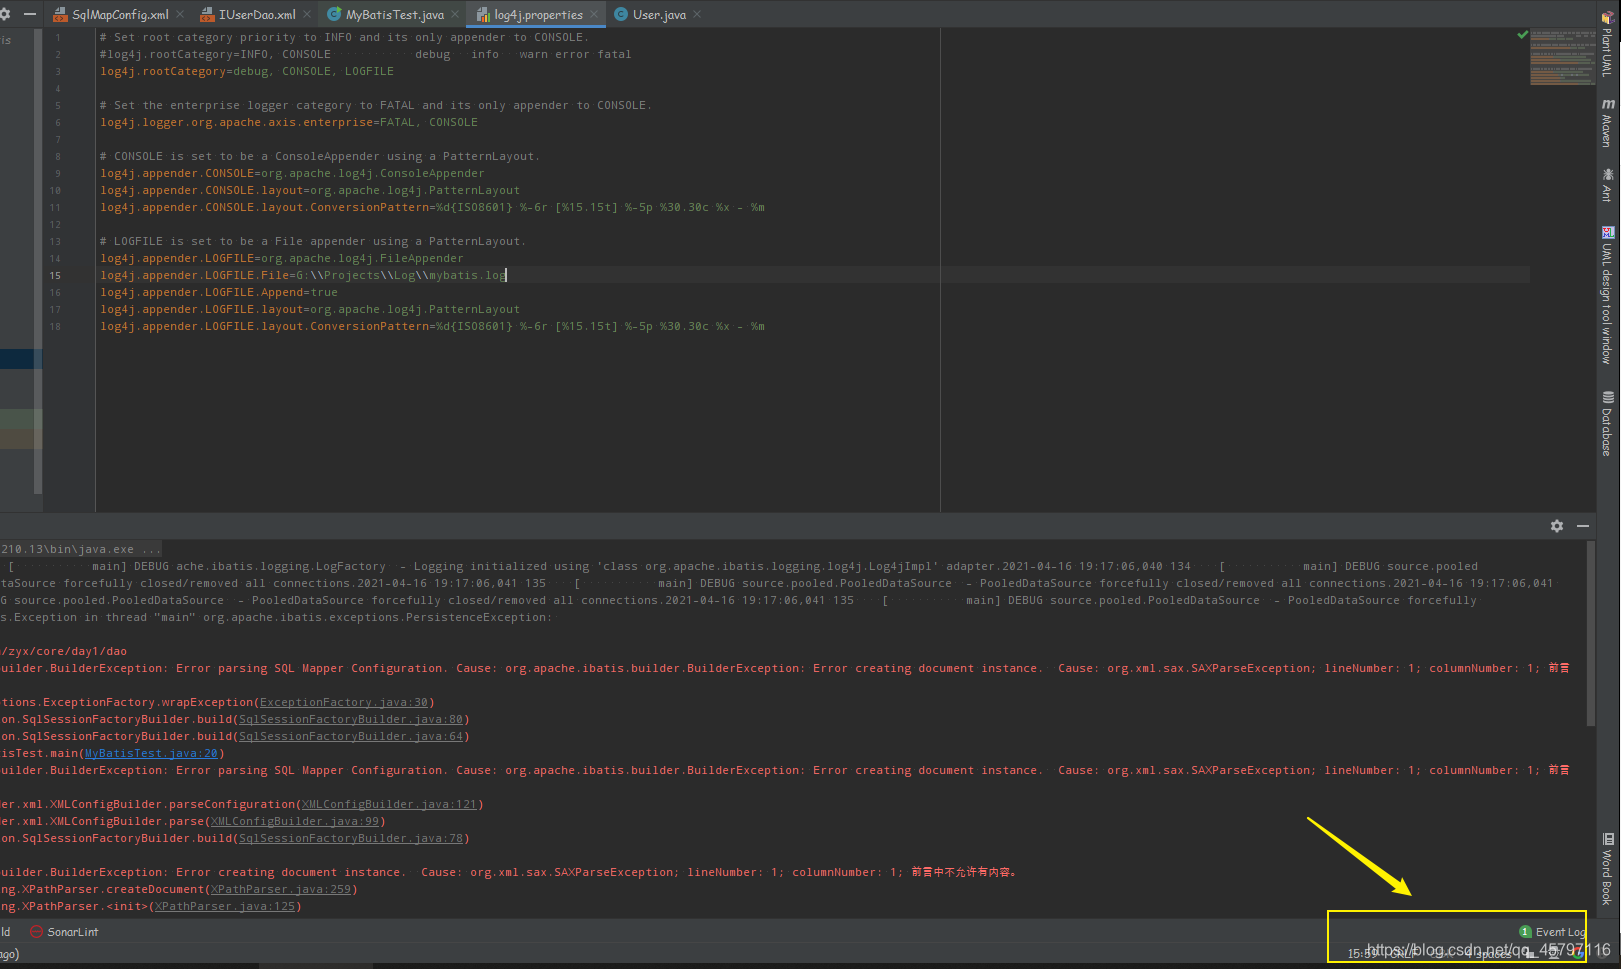Image resolution: width=1621 pixels, height=969 pixels.
Task: Close the IUserDao.xml tab
Action: pyautogui.click(x=307, y=15)
